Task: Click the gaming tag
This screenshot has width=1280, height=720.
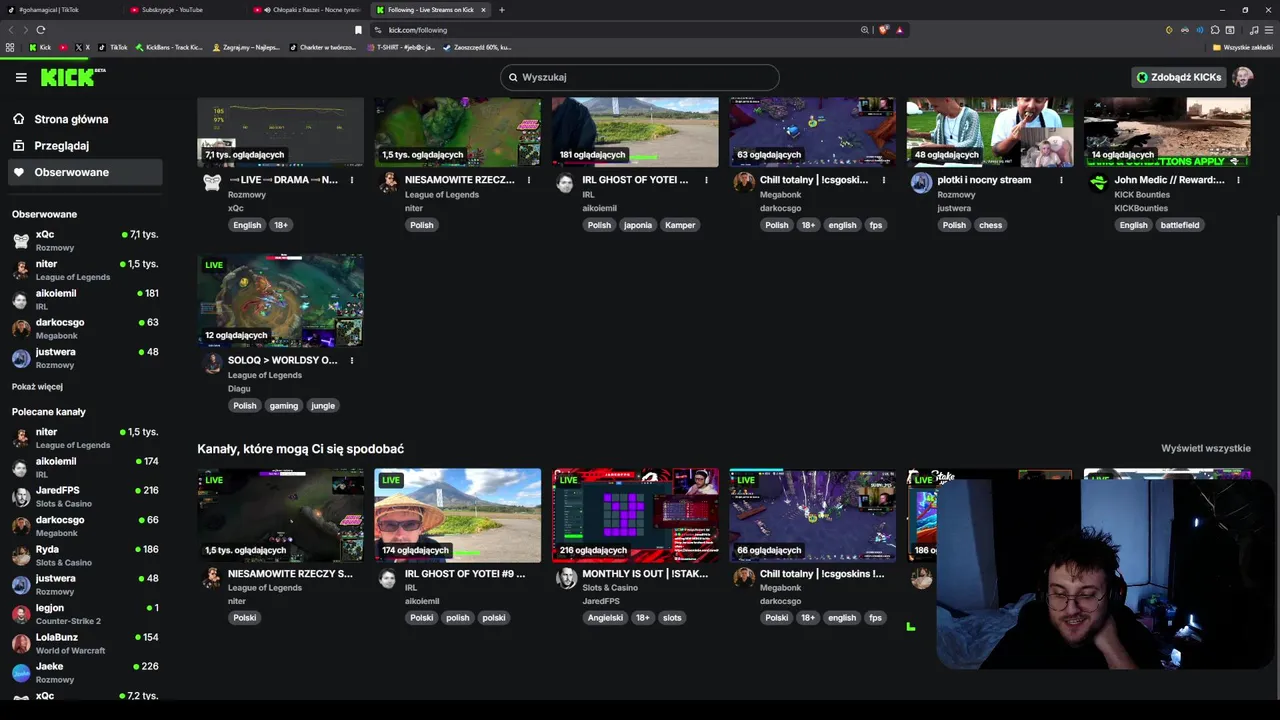Action: coord(284,405)
